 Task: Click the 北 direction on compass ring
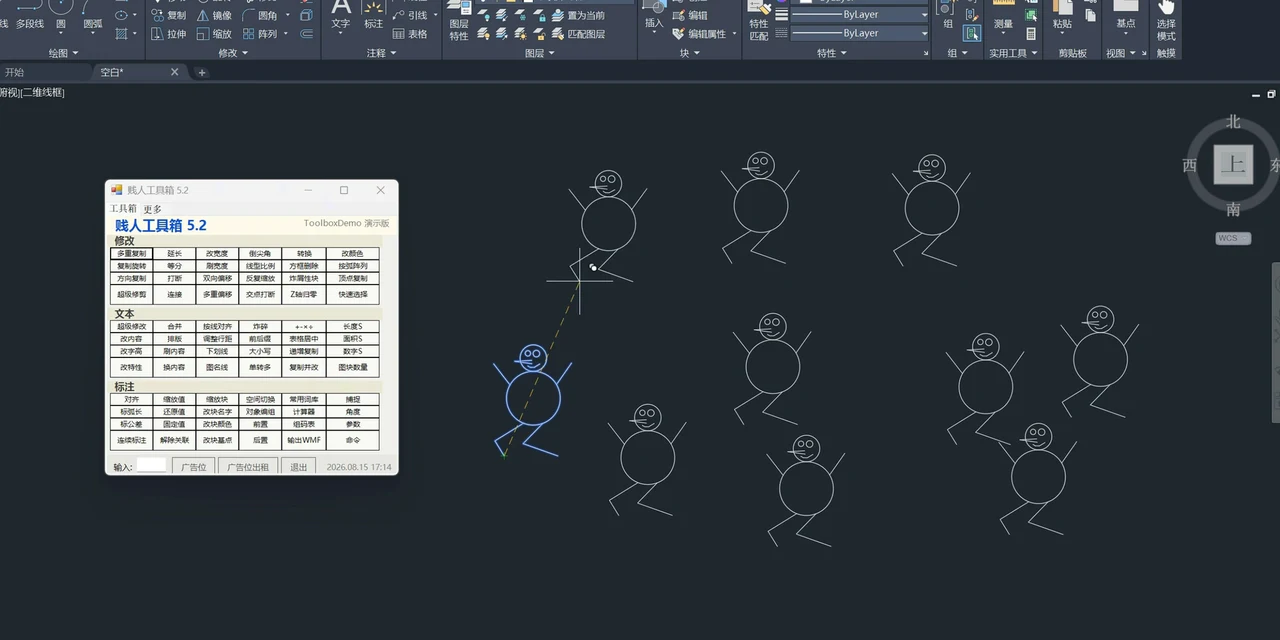[x=1233, y=122]
